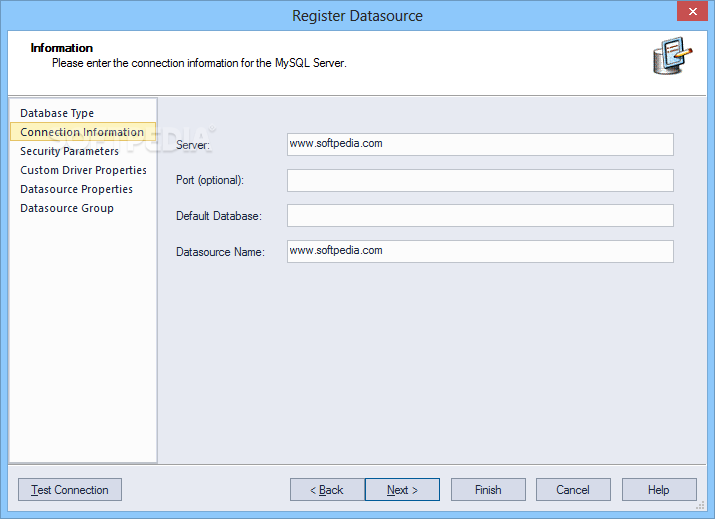Click the Register Datasource title bar
Image resolution: width=715 pixels, height=519 pixels.
click(357, 15)
